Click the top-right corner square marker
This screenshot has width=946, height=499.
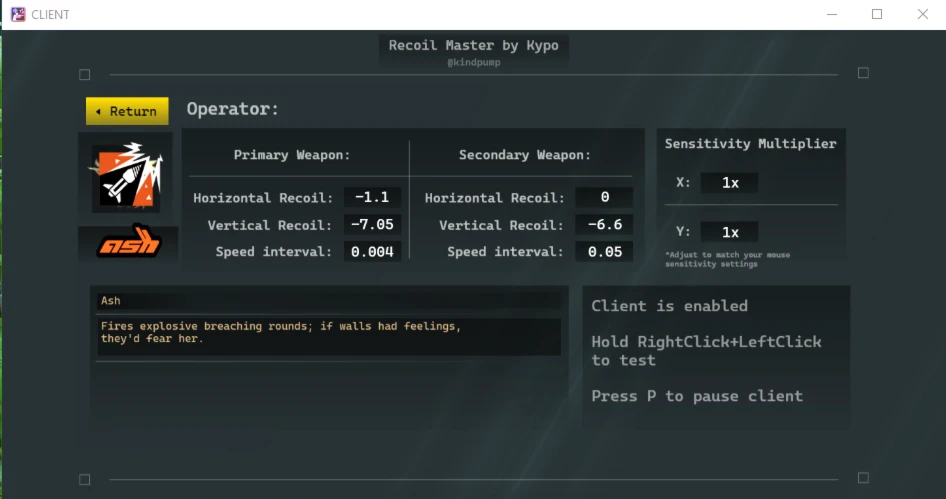tap(863, 73)
